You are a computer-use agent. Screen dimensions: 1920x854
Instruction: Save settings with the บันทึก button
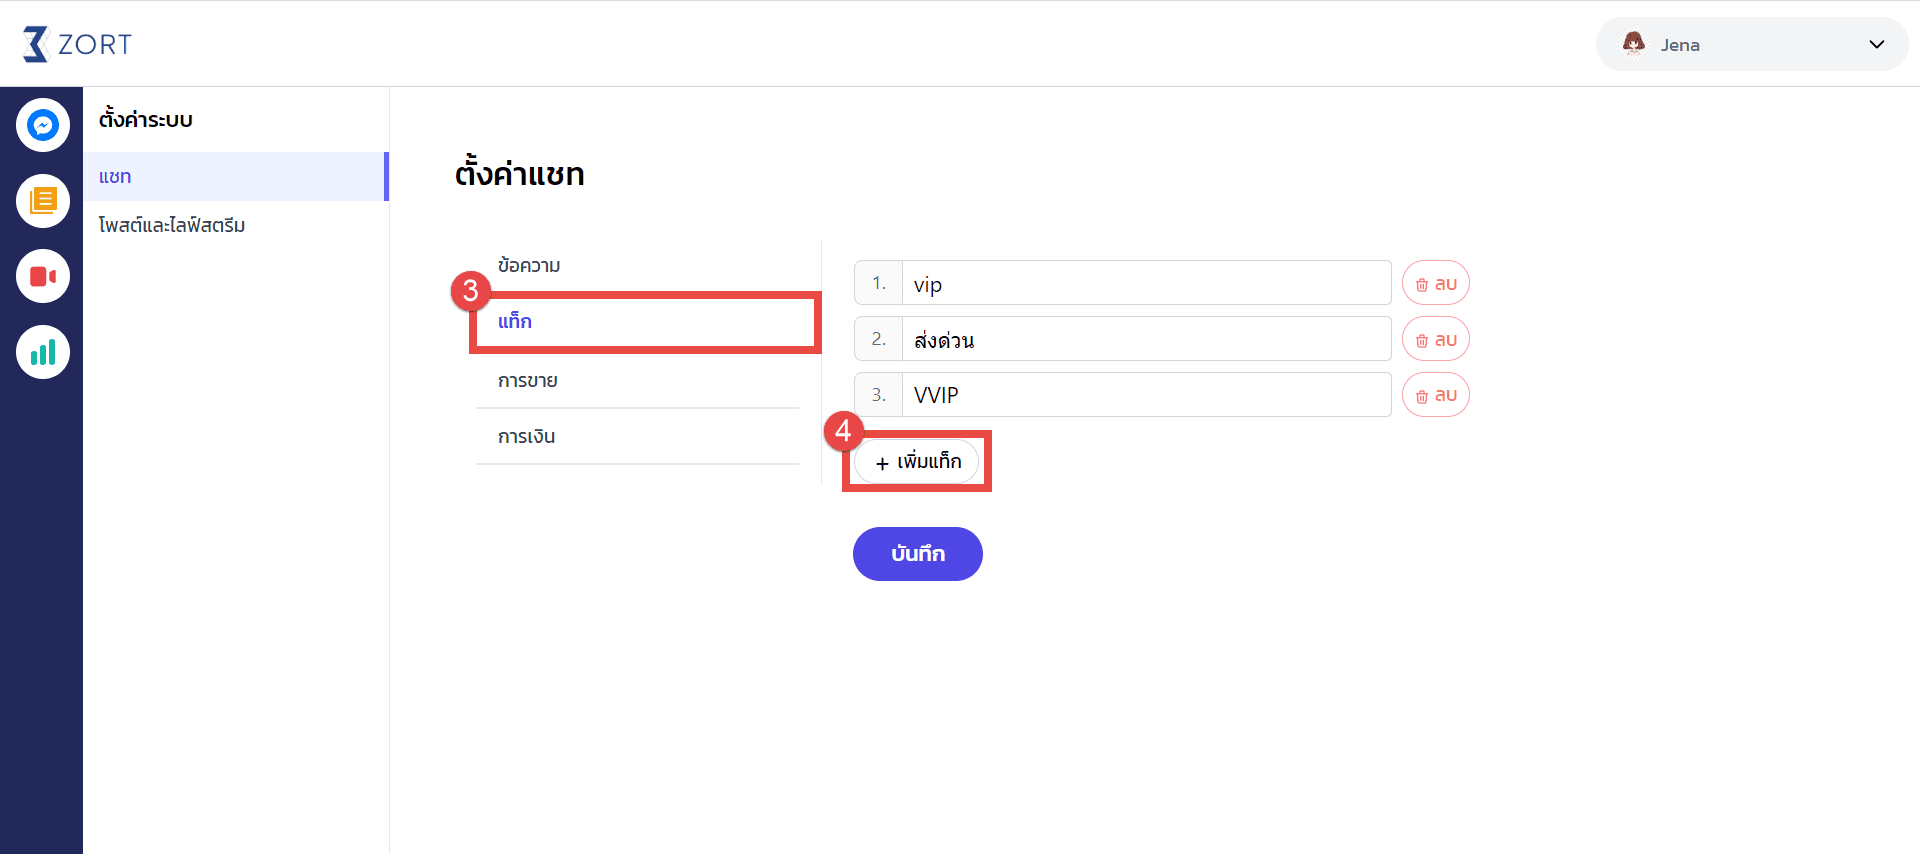(917, 554)
